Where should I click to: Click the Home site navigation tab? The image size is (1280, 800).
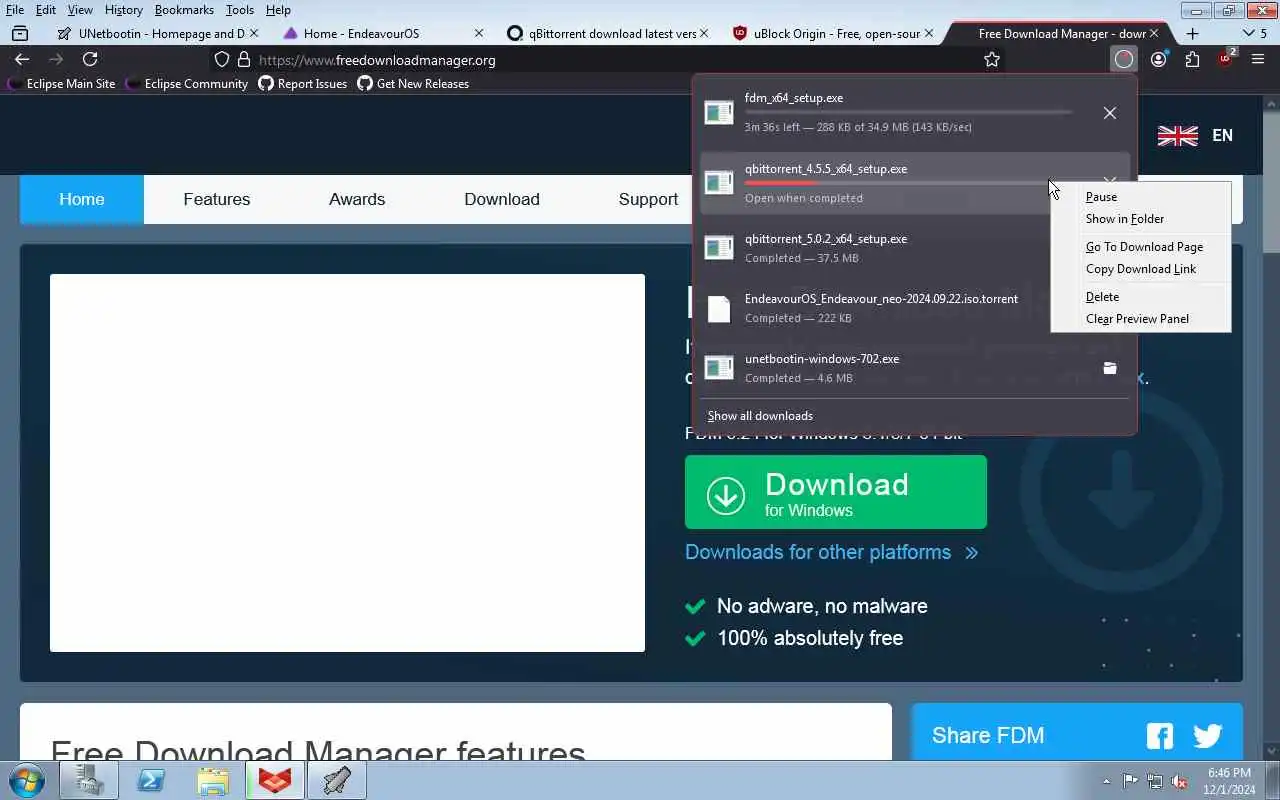pos(82,199)
